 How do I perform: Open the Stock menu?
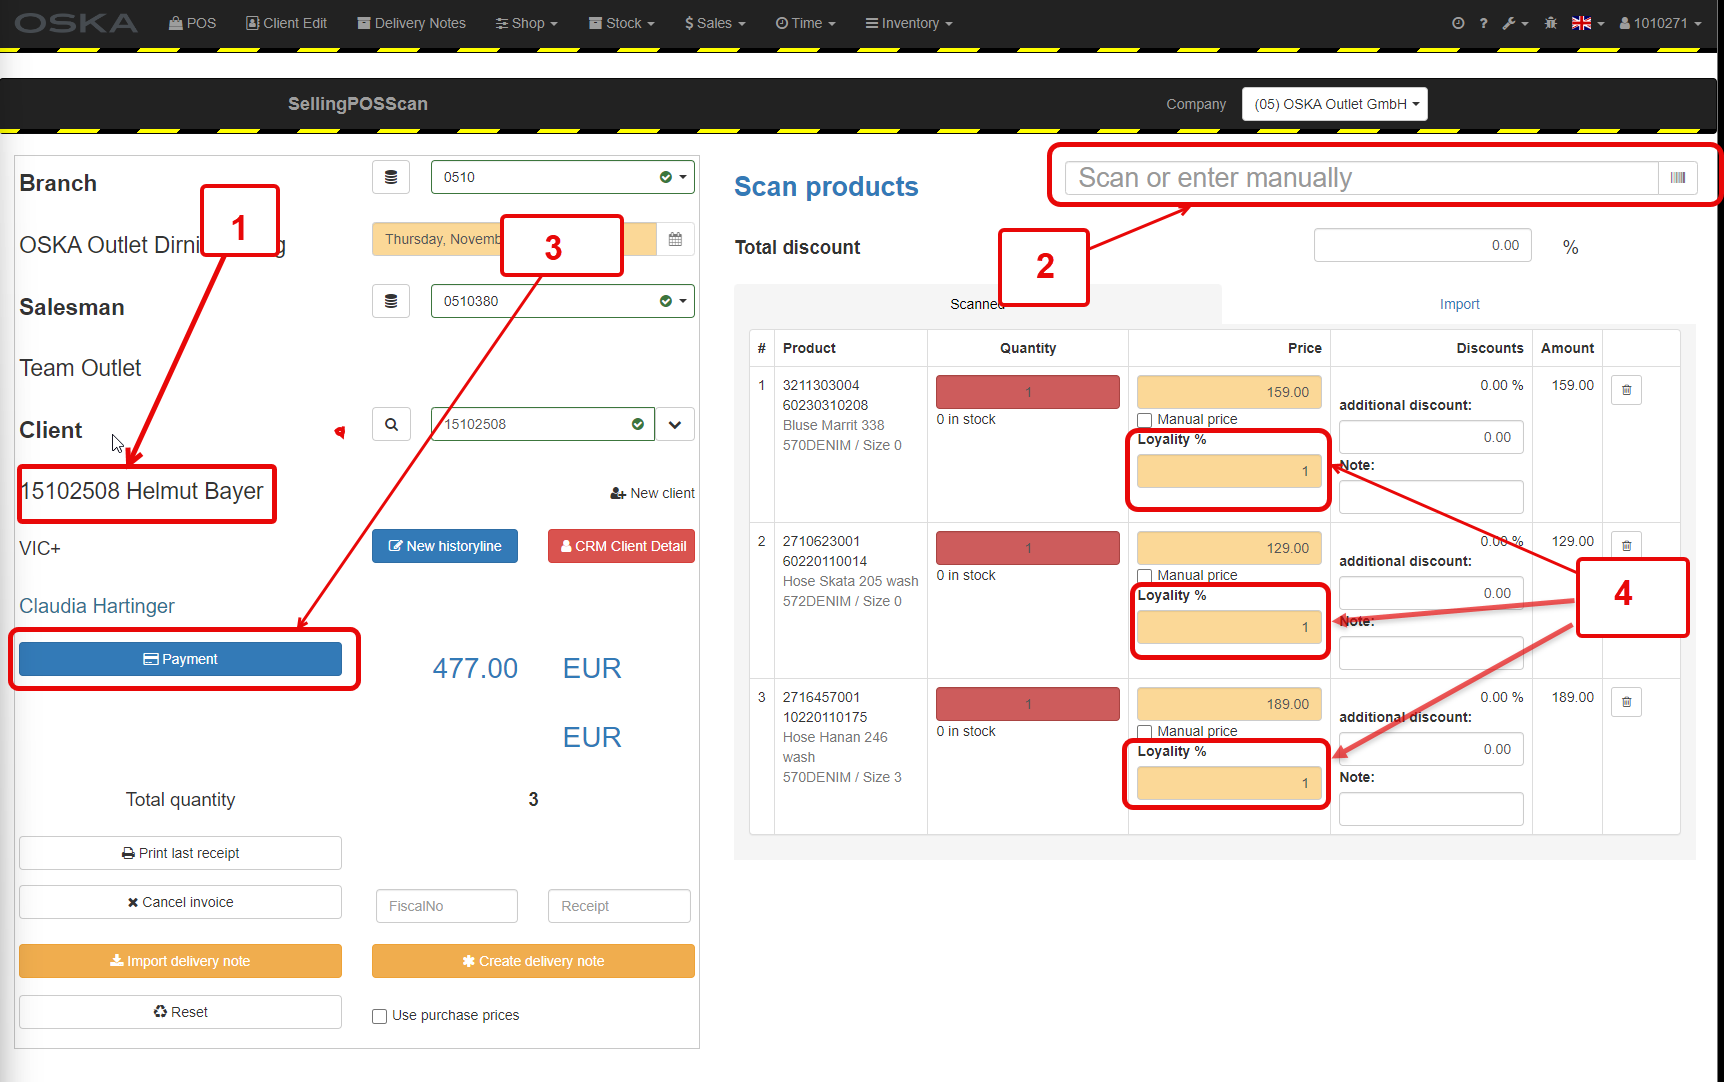coord(622,23)
